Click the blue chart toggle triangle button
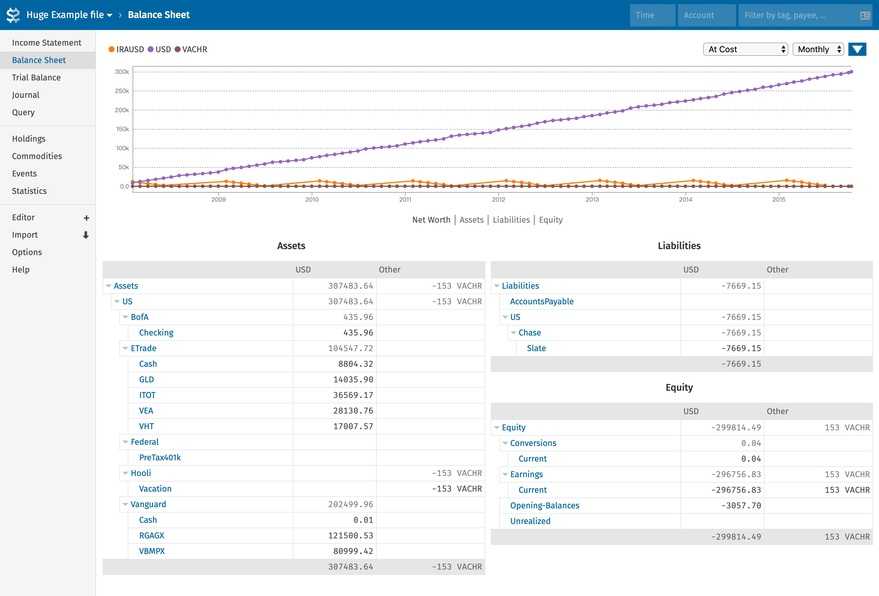 857,49
